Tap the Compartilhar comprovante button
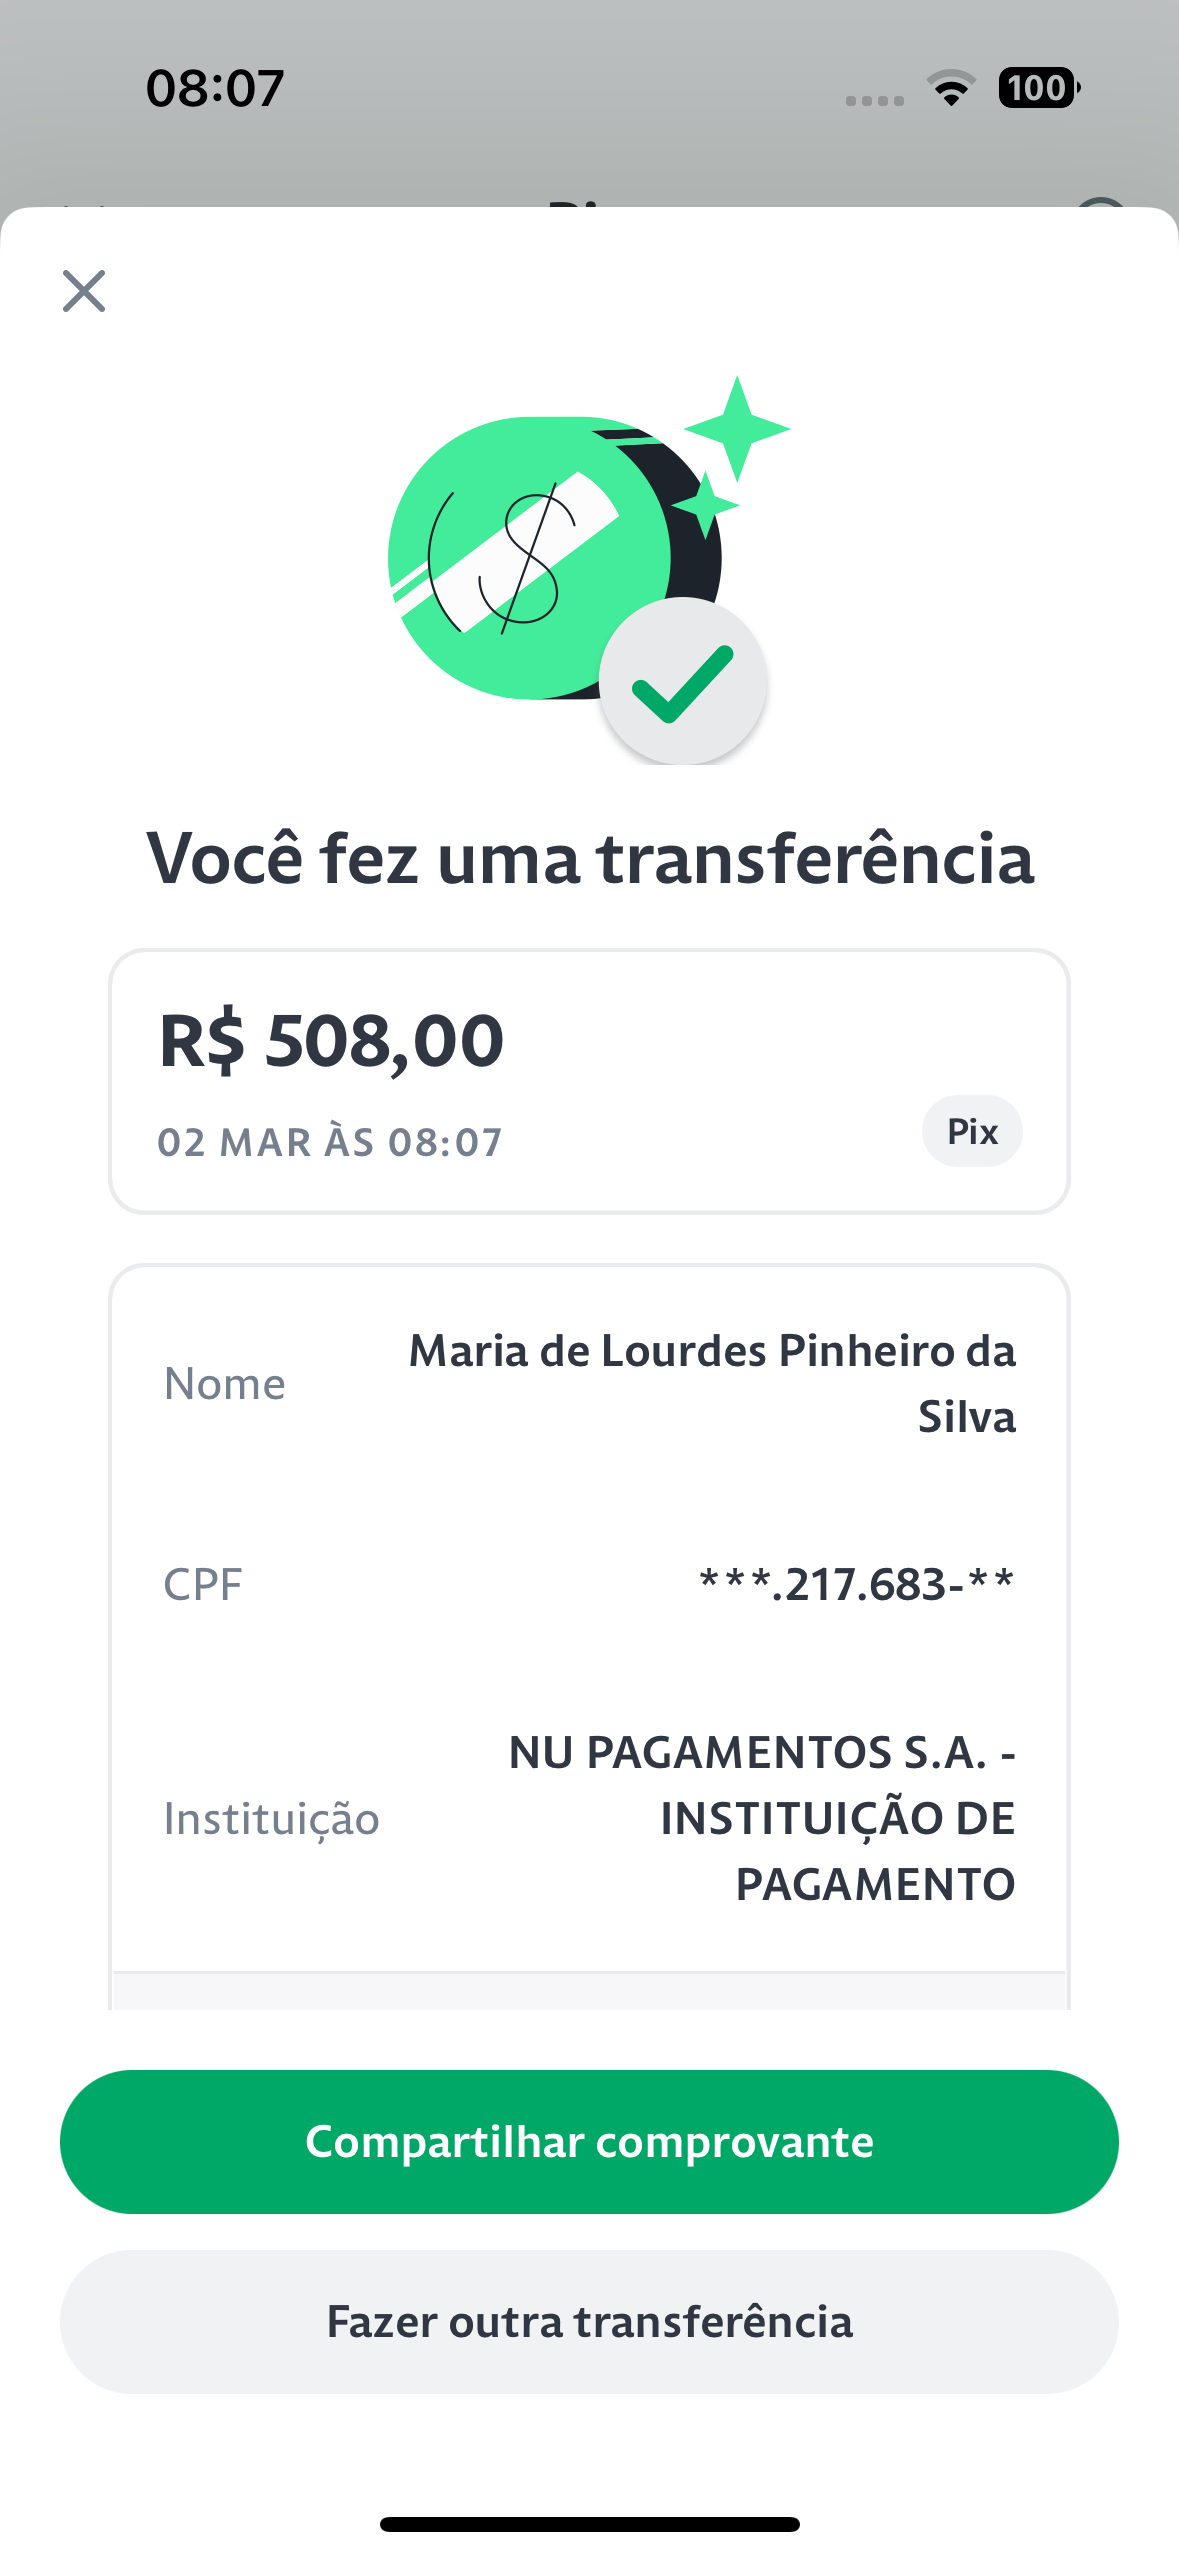The image size is (1179, 2556). (589, 2142)
